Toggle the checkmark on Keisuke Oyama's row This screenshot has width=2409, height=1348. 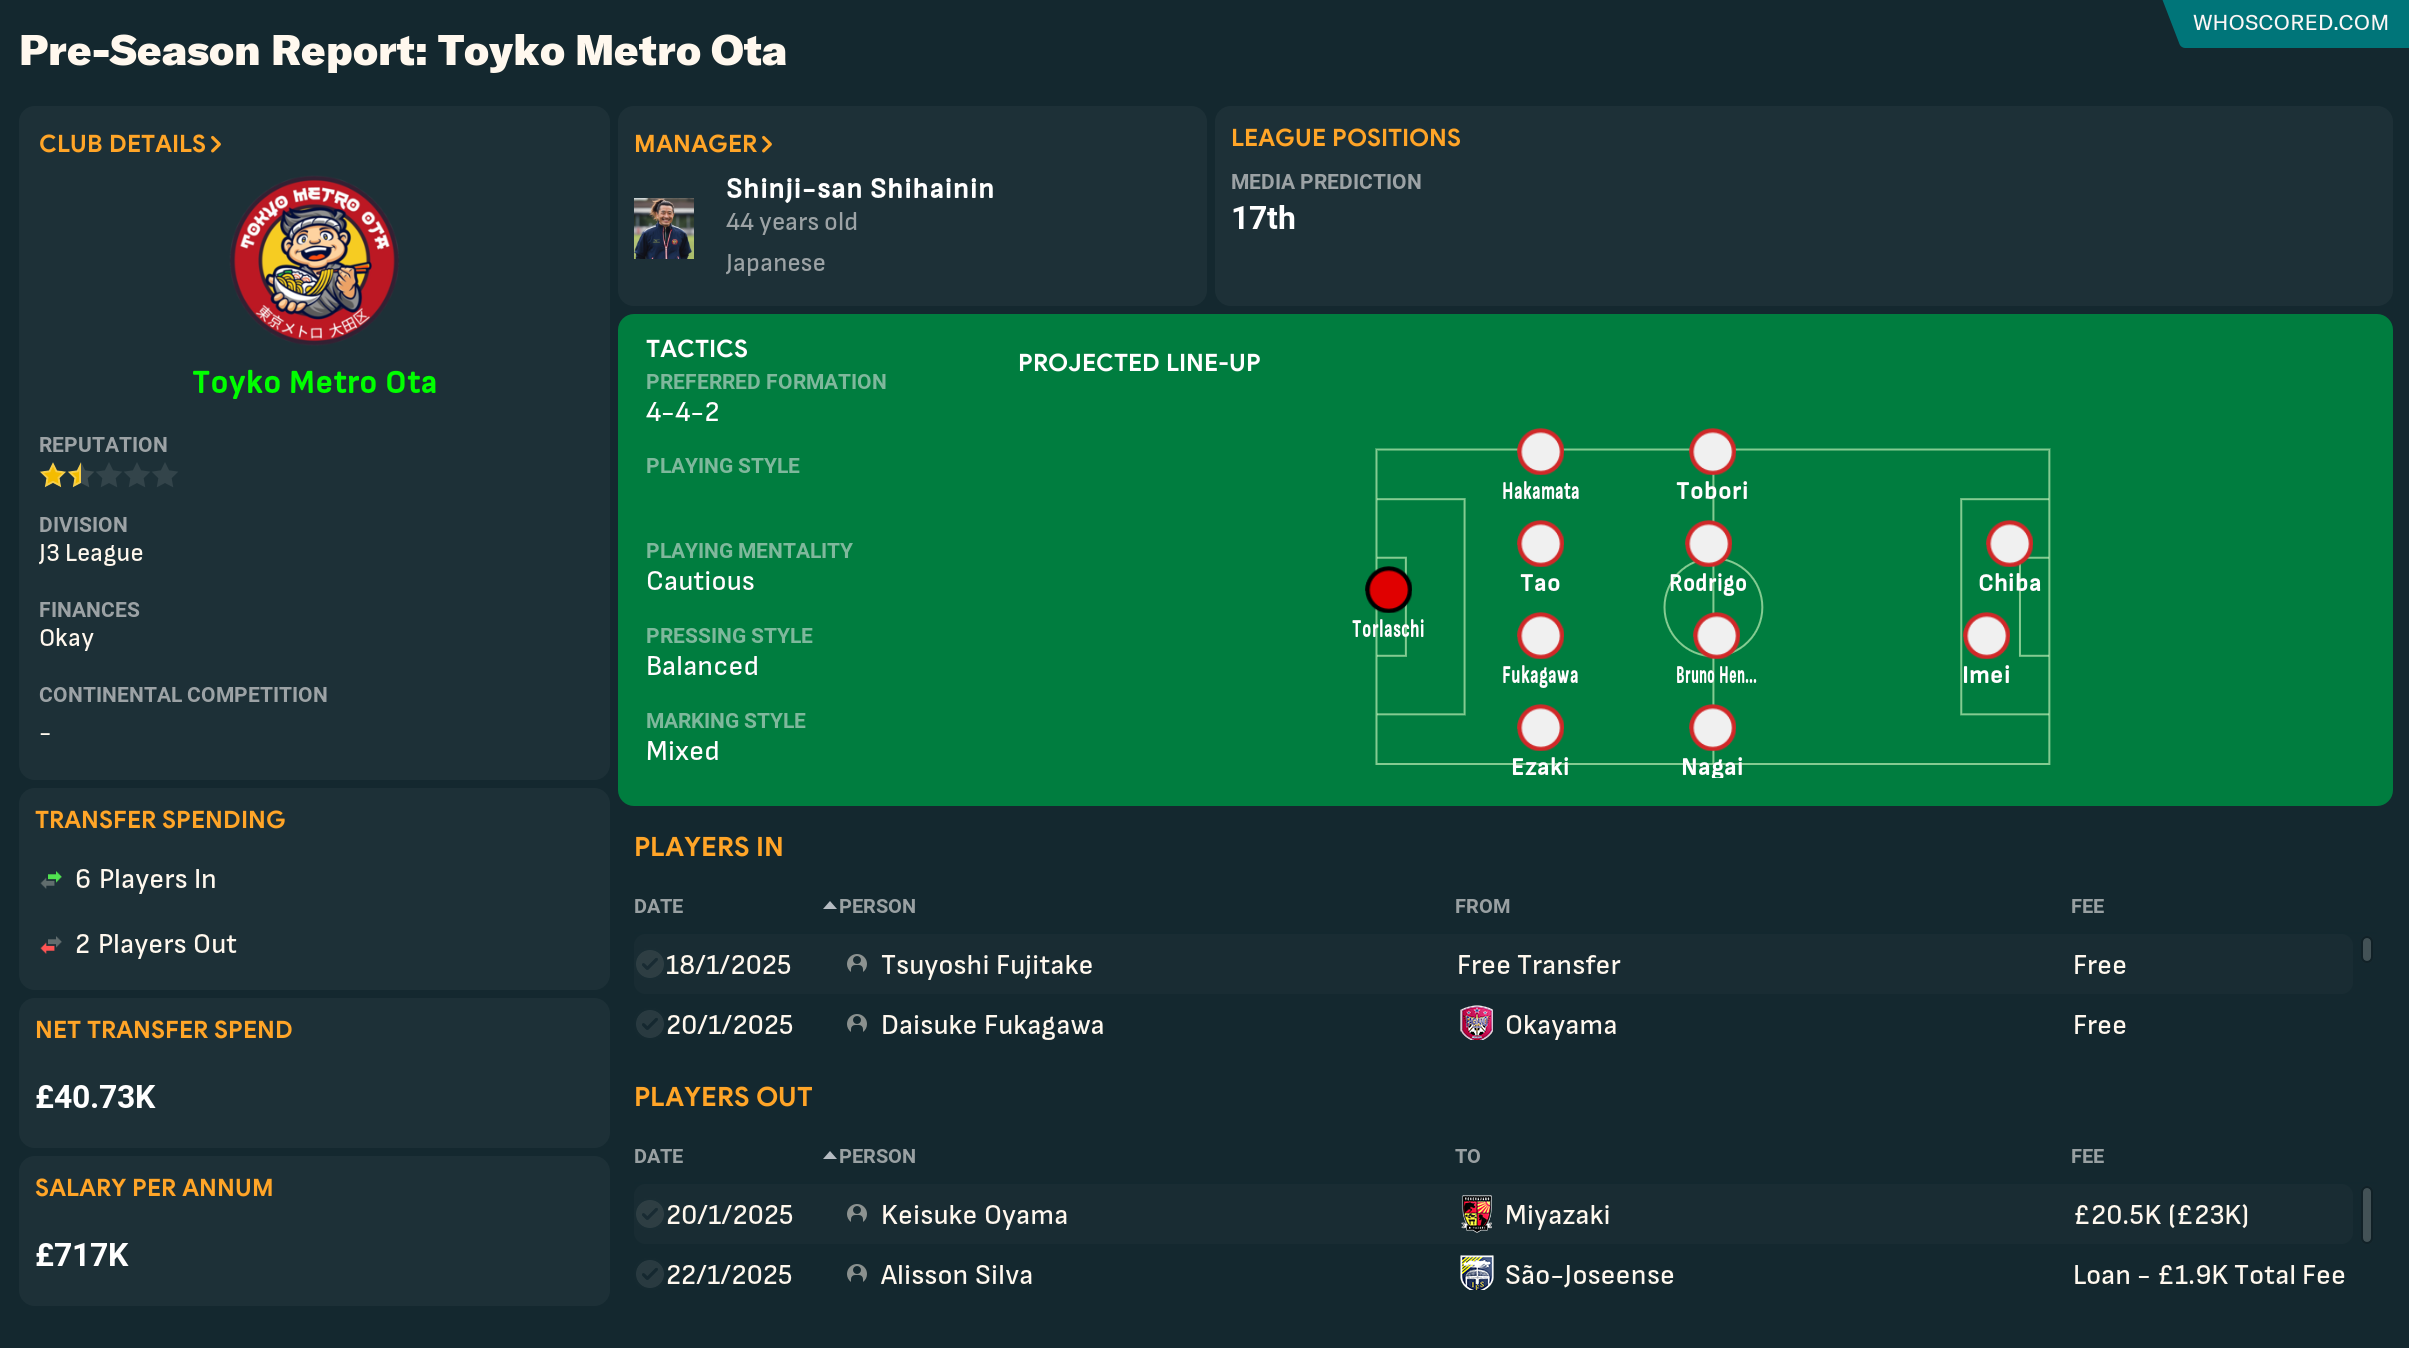pyautogui.click(x=648, y=1214)
